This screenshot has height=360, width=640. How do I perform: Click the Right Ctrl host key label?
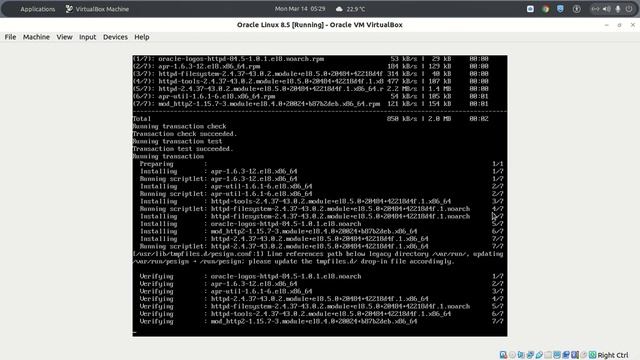coord(613,355)
